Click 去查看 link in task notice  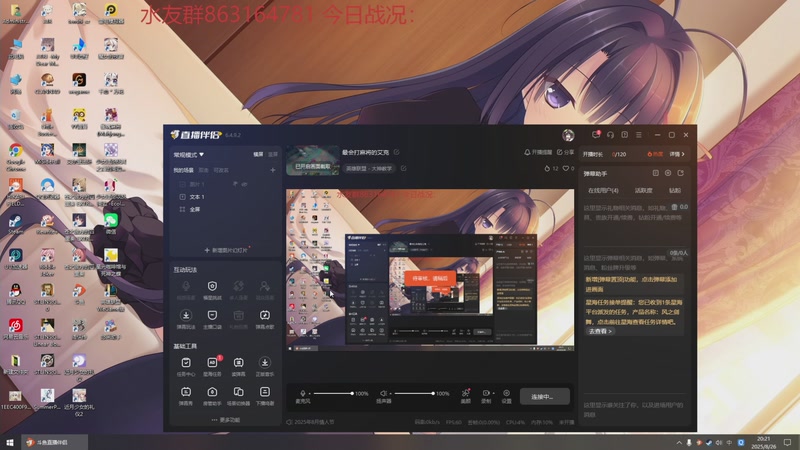[600, 331]
